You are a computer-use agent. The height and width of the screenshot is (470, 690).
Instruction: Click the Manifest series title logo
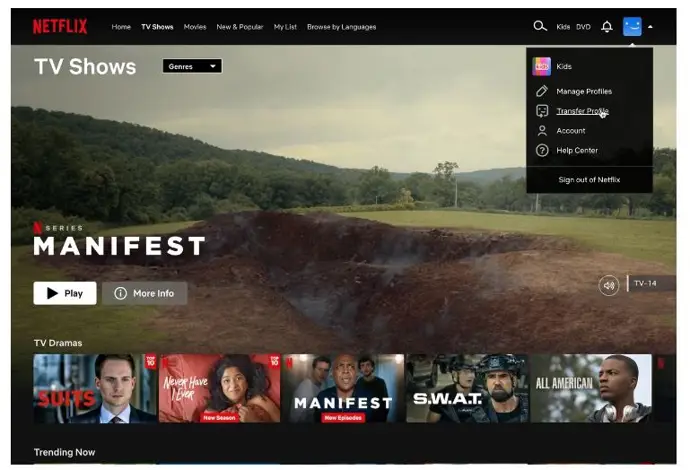(x=119, y=246)
